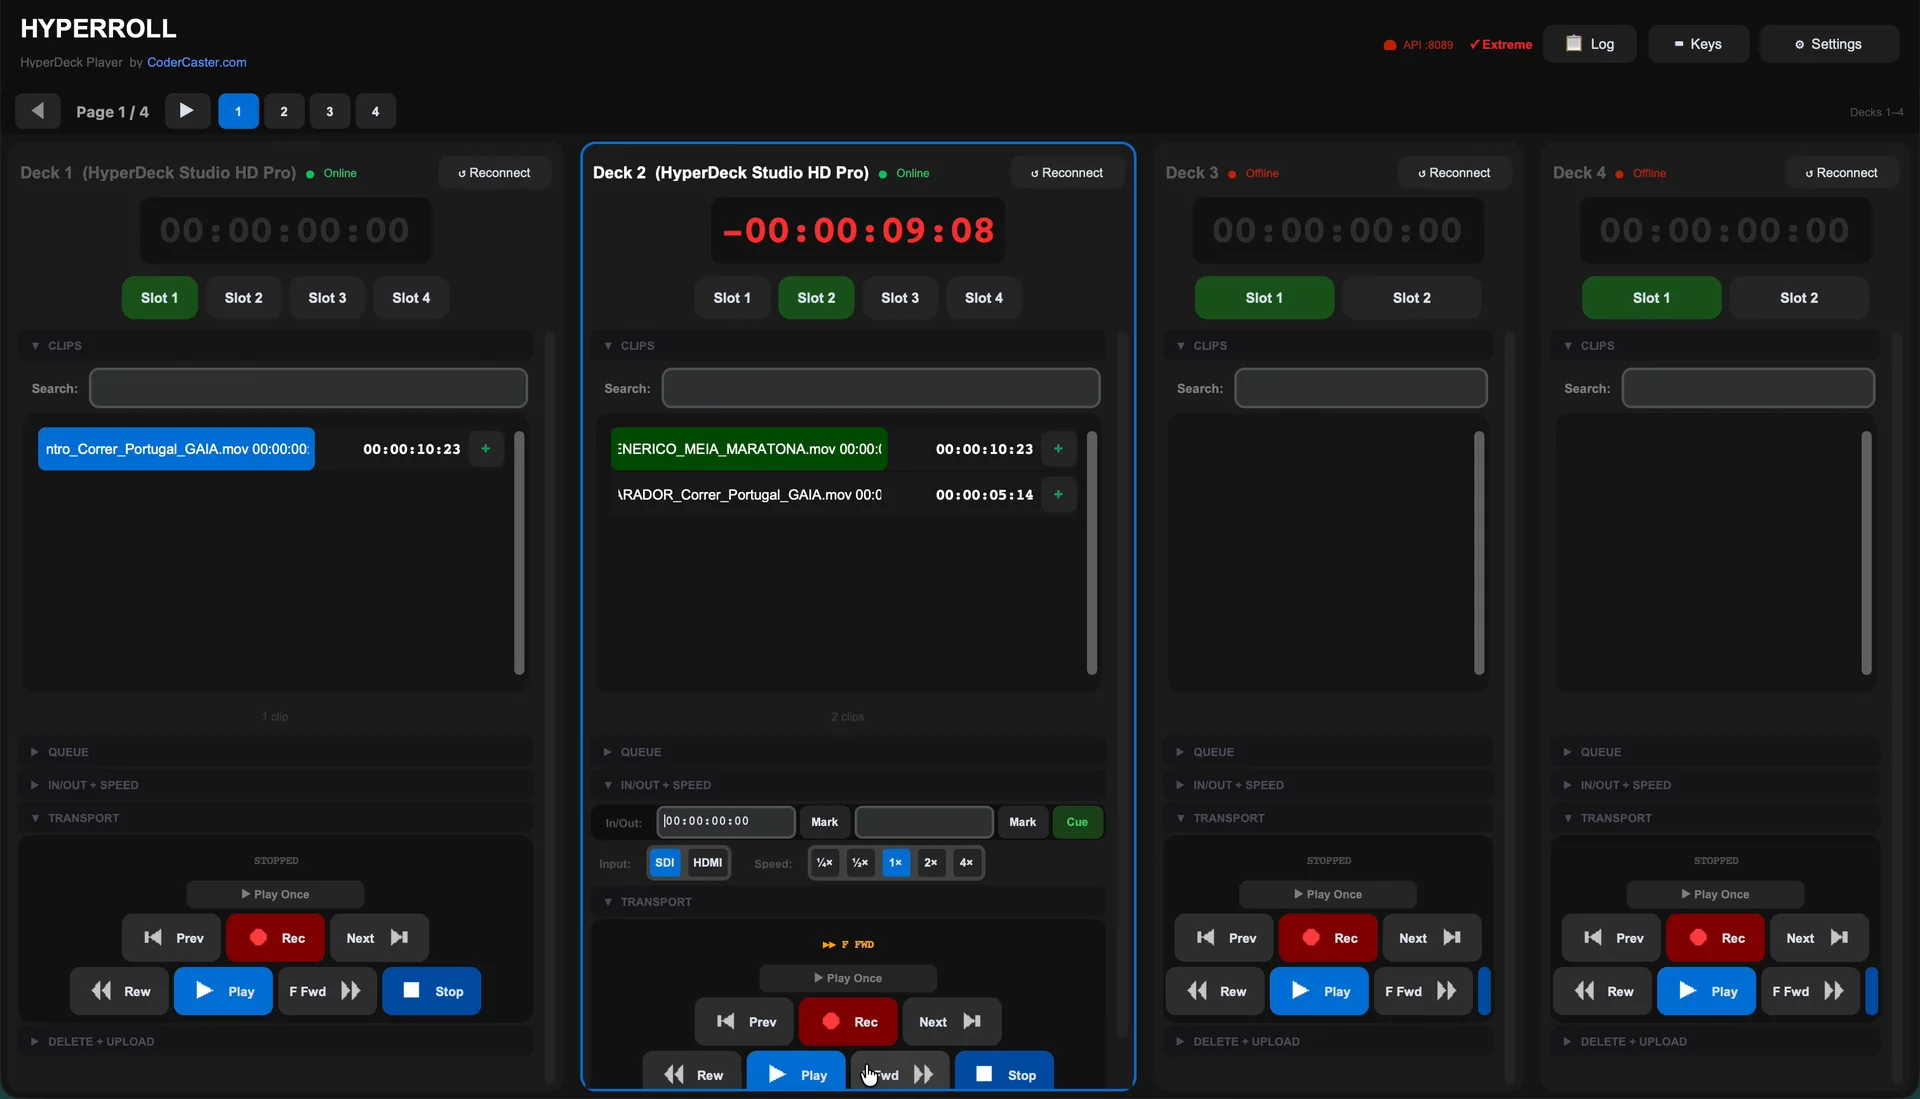The height and width of the screenshot is (1099, 1920).
Task: Add ENERICO_MEIA_MARATONA clip to queue with plus icon
Action: point(1058,449)
